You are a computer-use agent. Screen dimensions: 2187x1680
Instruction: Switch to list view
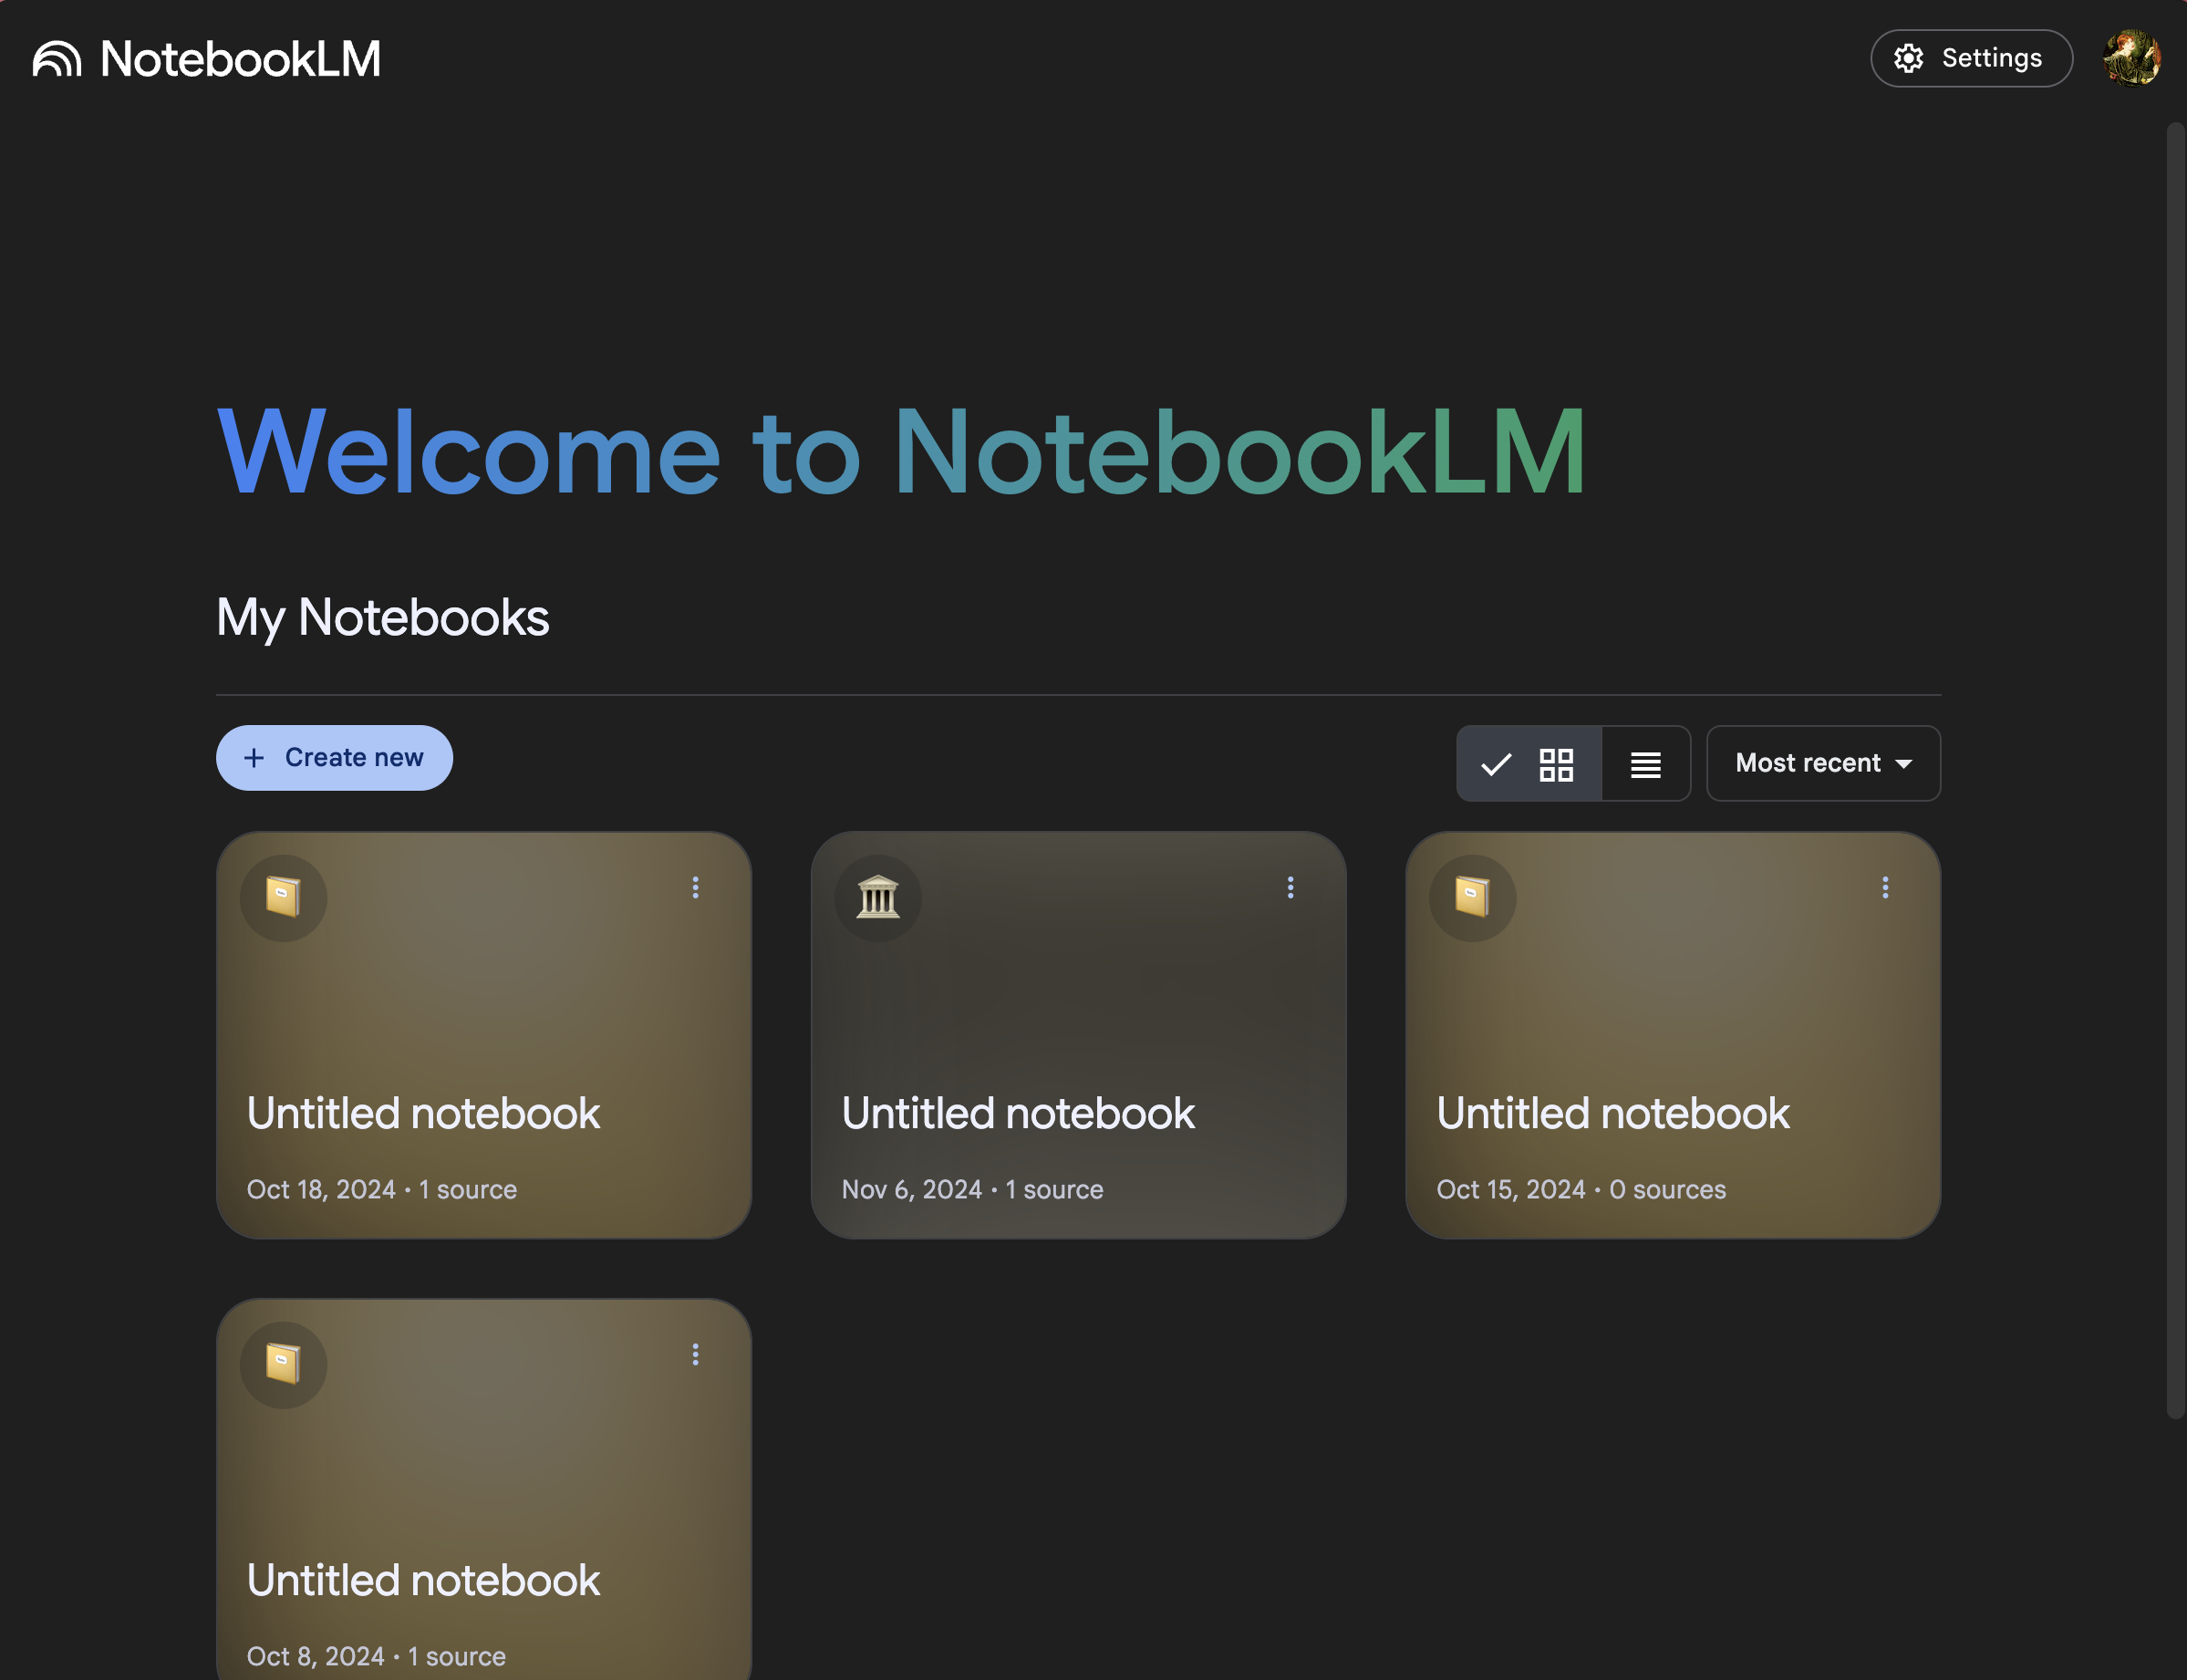pos(1645,764)
